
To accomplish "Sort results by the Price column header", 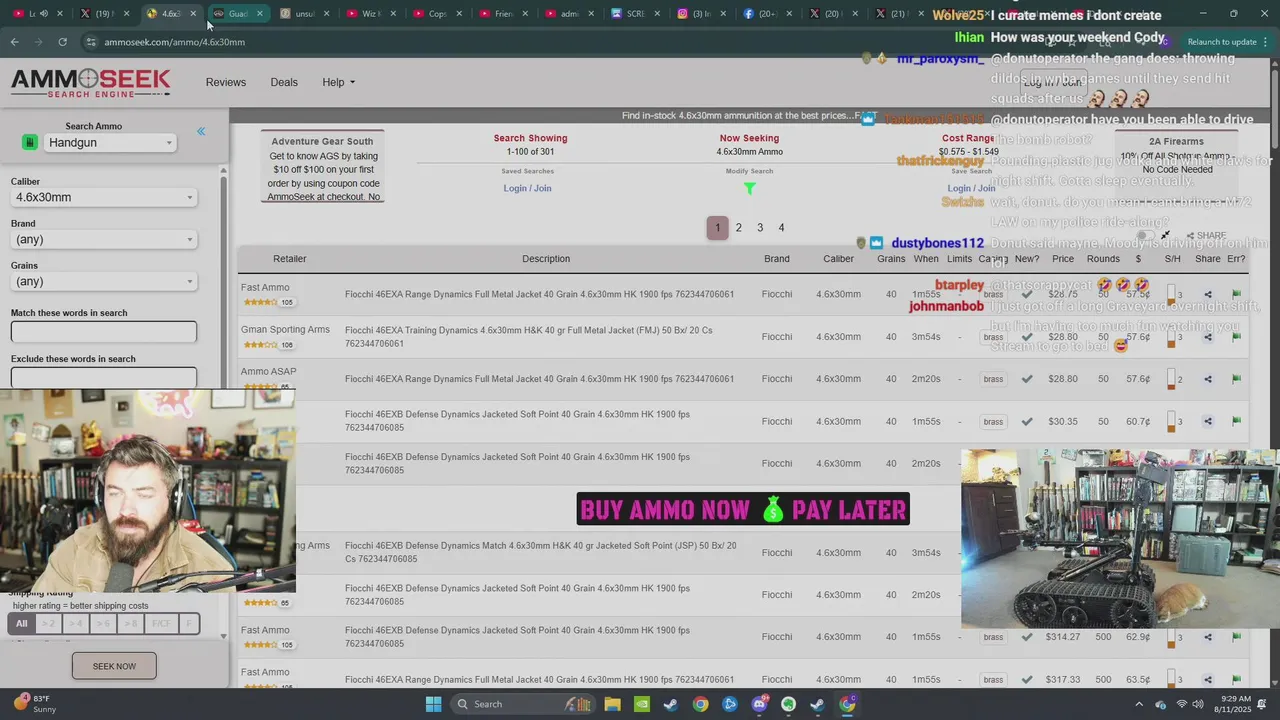I will tap(1063, 259).
